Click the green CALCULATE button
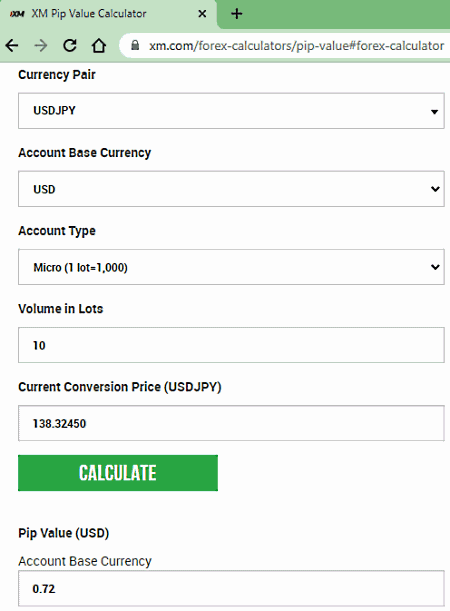This screenshot has height=611, width=450. (118, 473)
